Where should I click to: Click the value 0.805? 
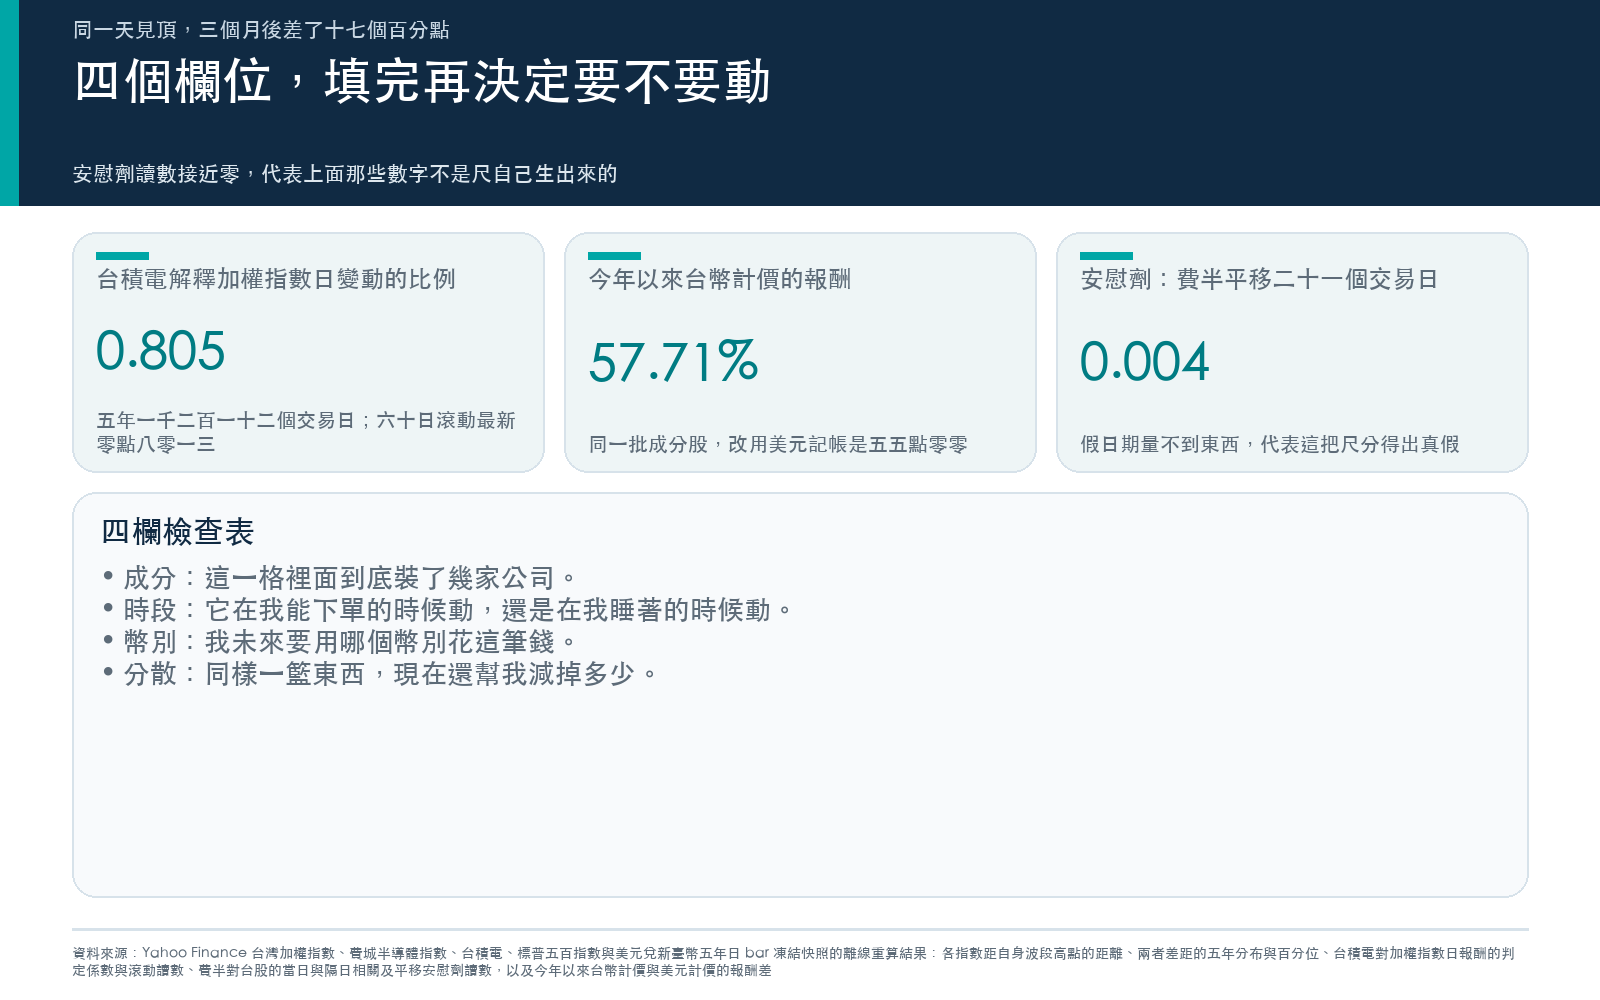pyautogui.click(x=161, y=351)
